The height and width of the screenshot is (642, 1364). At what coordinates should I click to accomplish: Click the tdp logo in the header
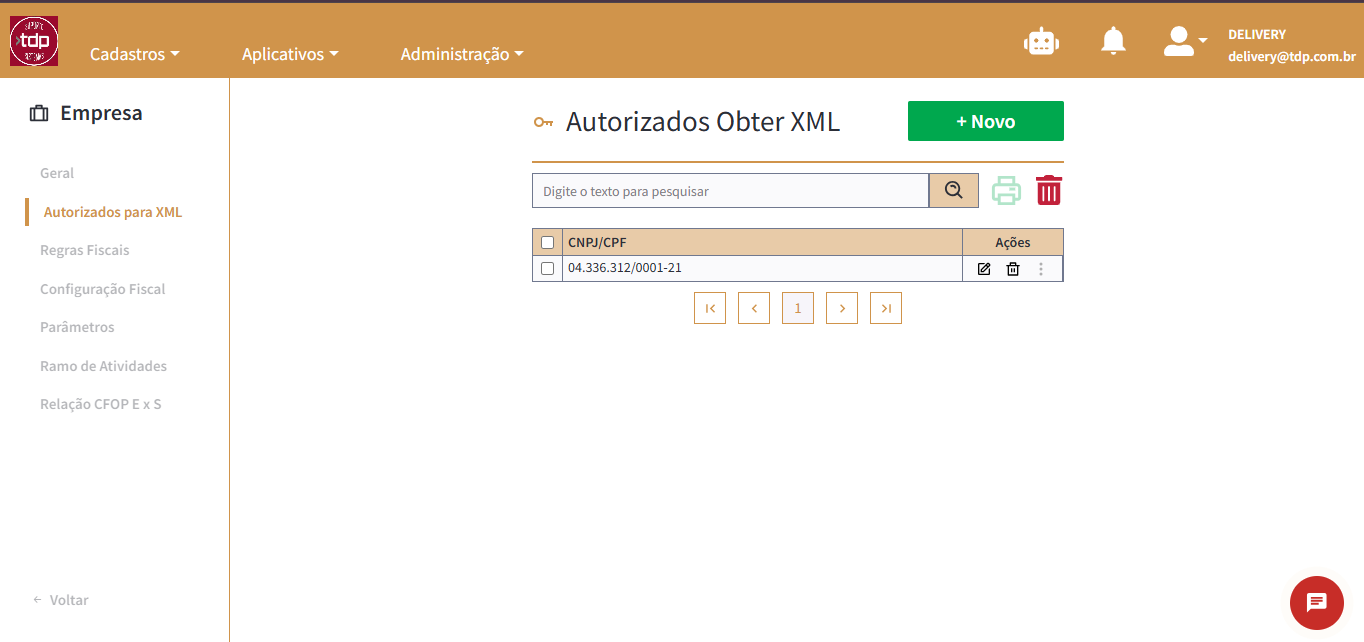coord(34,42)
